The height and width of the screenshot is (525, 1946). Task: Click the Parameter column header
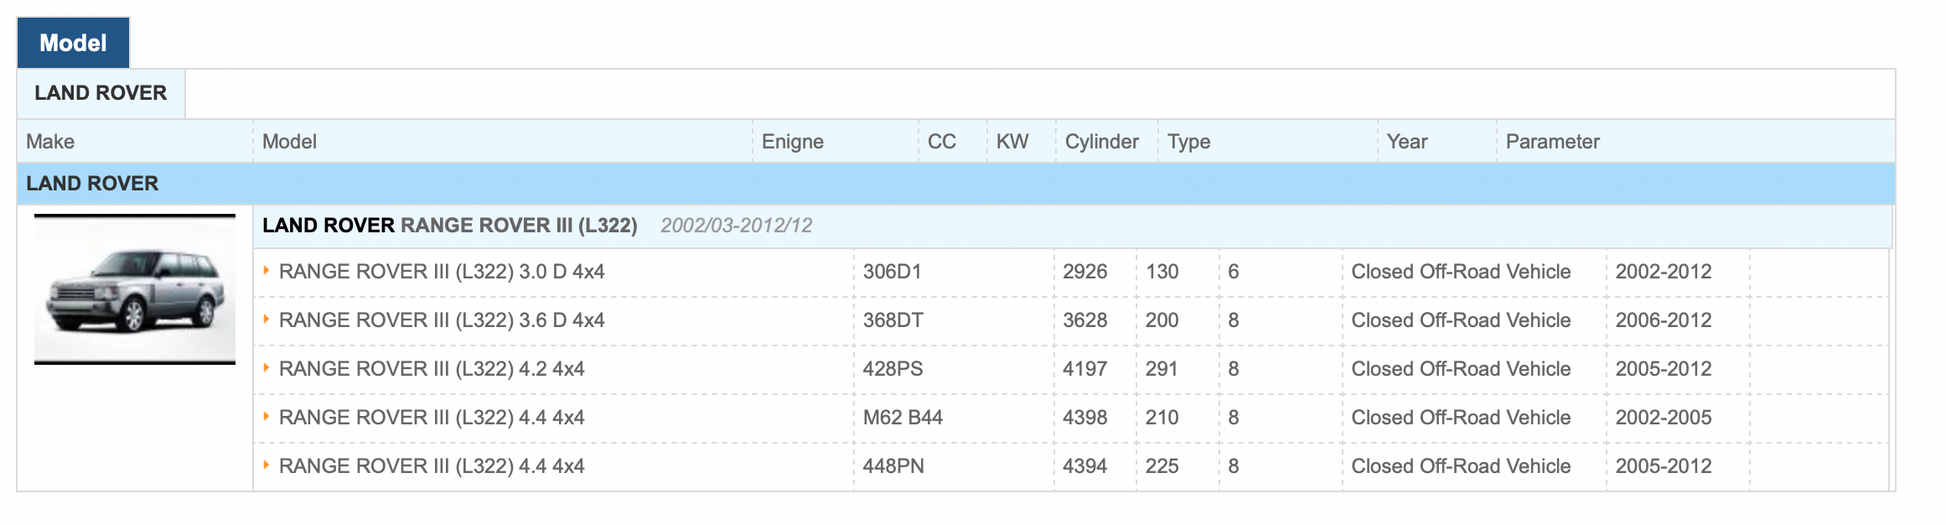(x=1552, y=142)
